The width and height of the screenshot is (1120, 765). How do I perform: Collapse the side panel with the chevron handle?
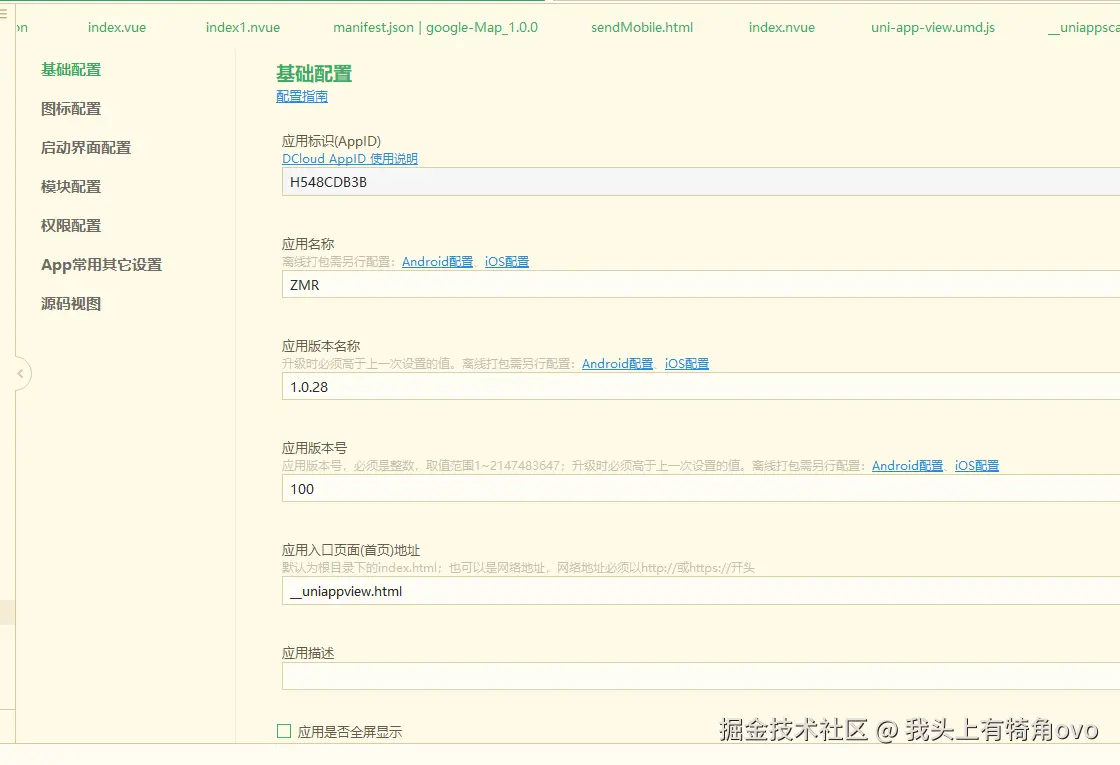(x=21, y=374)
